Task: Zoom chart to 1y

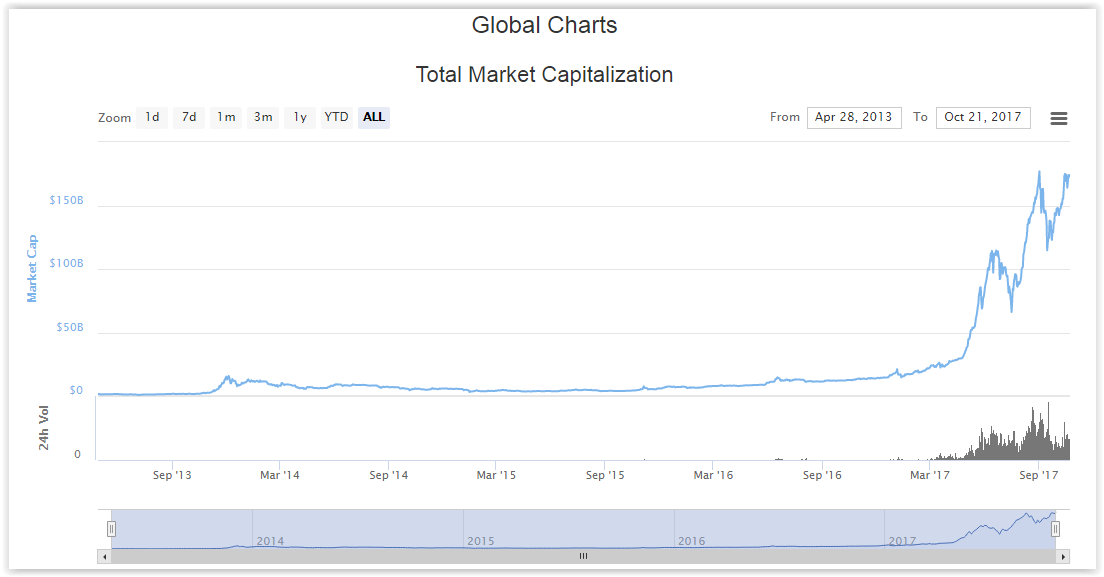Action: [x=300, y=117]
